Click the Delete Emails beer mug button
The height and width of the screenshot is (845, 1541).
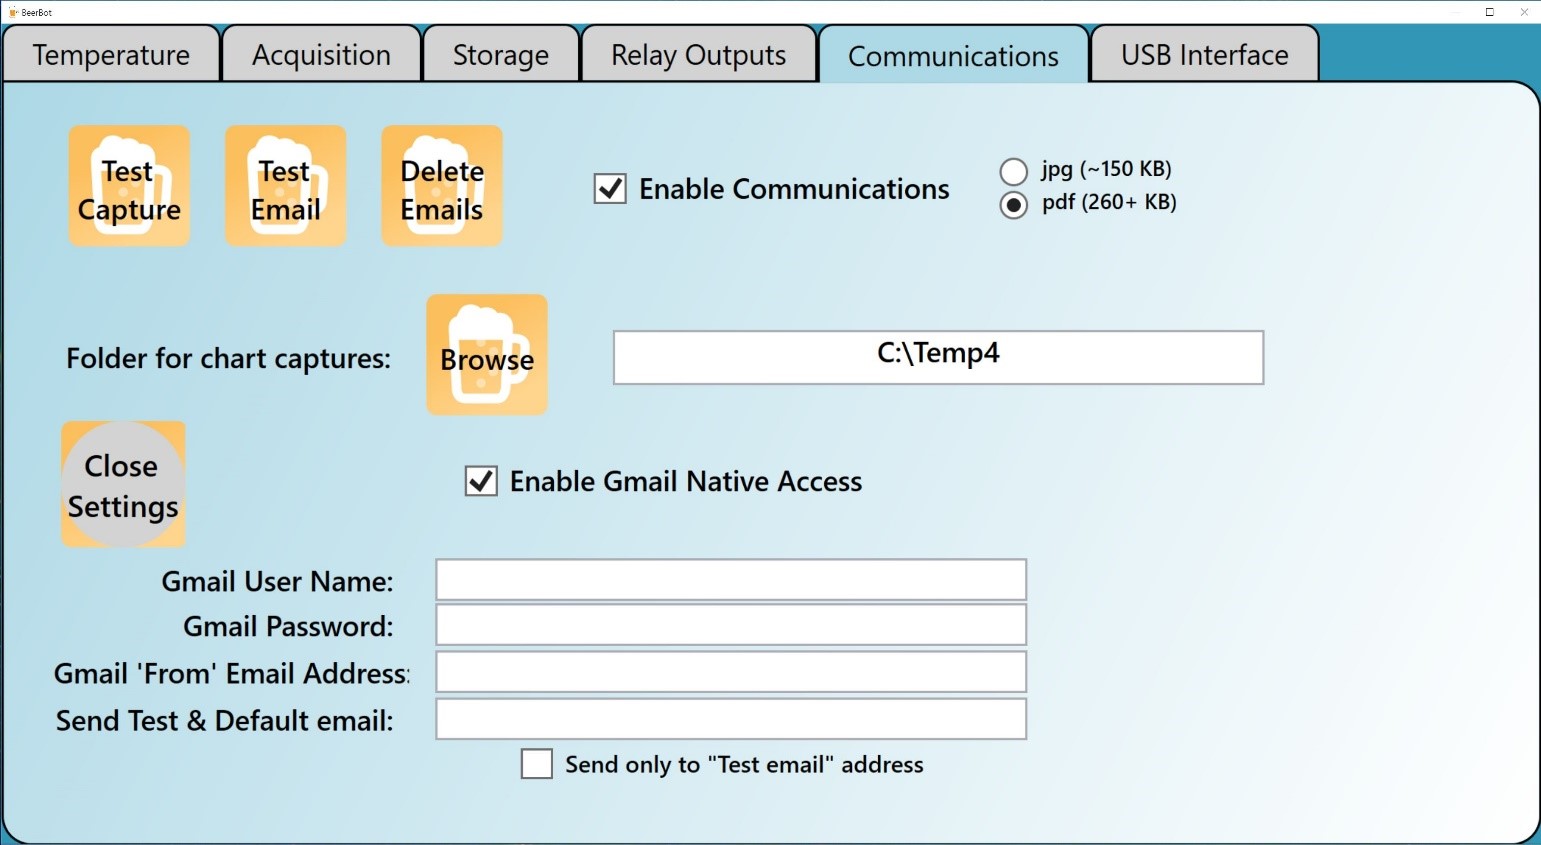[x=442, y=186]
